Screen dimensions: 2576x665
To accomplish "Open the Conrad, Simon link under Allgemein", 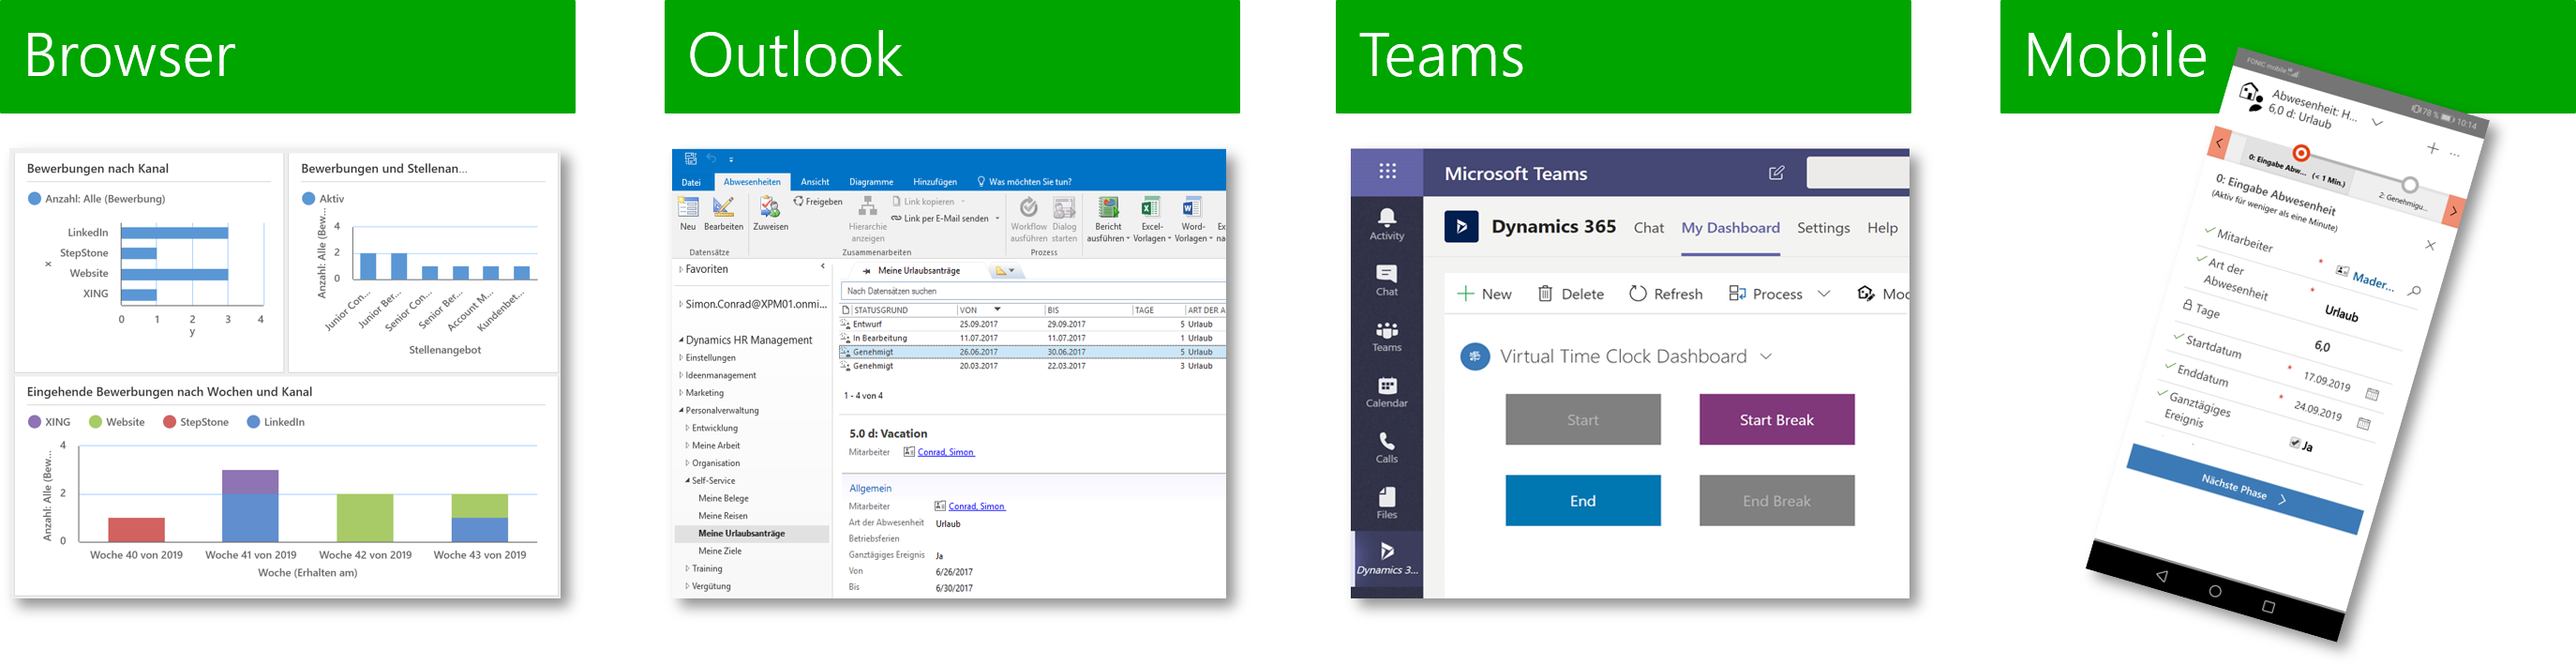I will (x=976, y=507).
